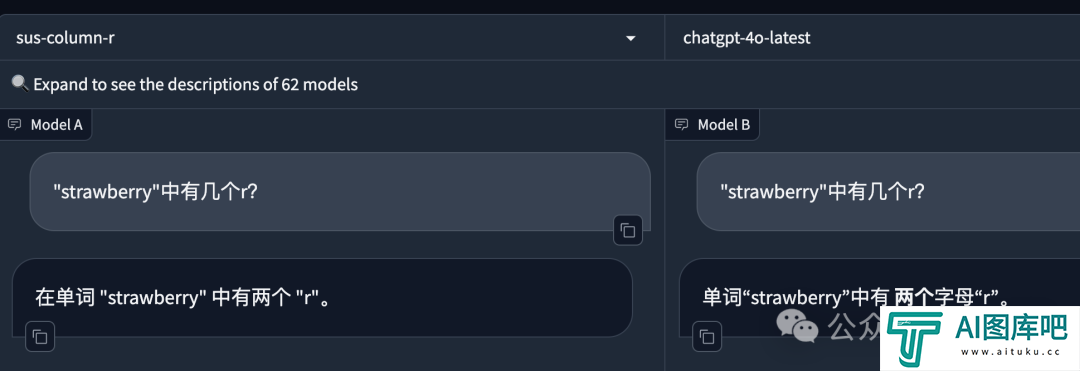
Task: Click the WeChat logo in the watermark
Action: pos(798,326)
